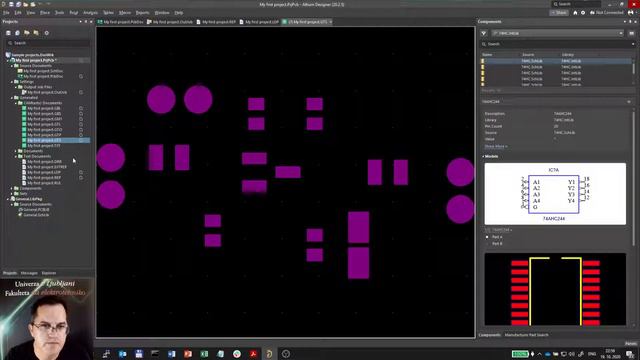Open the Outlook icon in the taskbar

click(x=122, y=354)
